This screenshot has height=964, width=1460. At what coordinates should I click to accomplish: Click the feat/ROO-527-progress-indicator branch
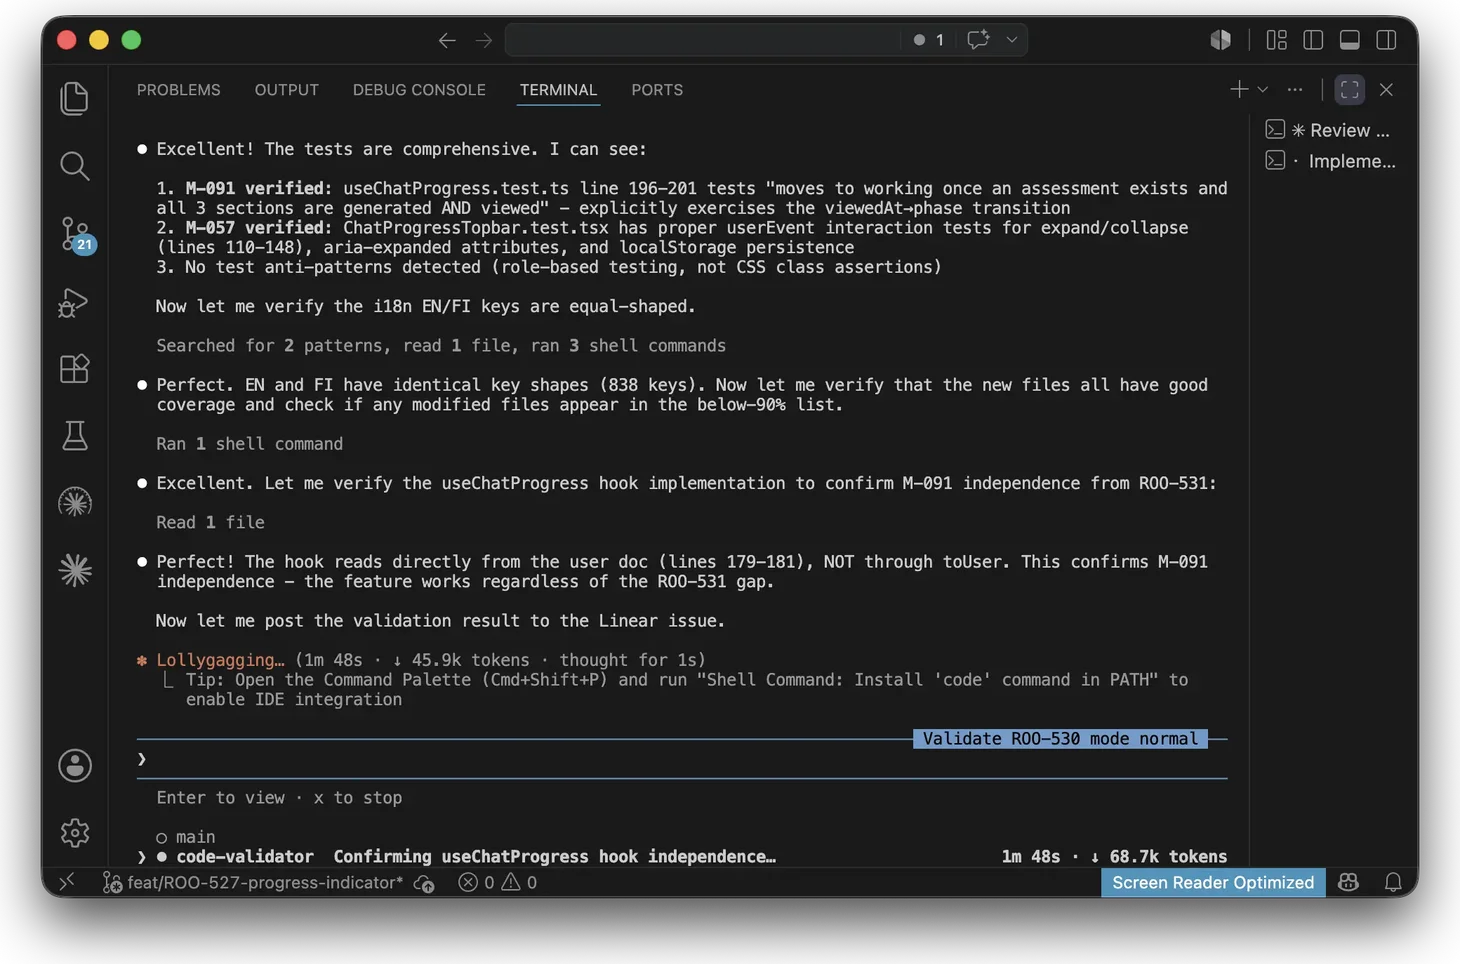pos(253,882)
